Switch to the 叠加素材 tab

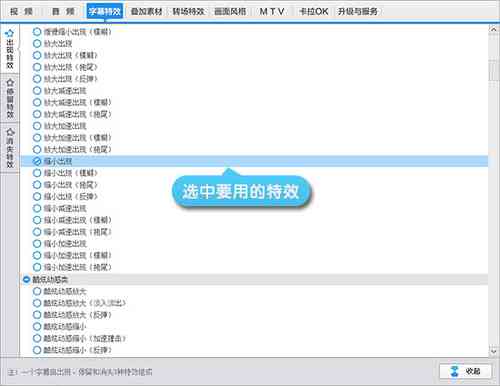coord(147,12)
